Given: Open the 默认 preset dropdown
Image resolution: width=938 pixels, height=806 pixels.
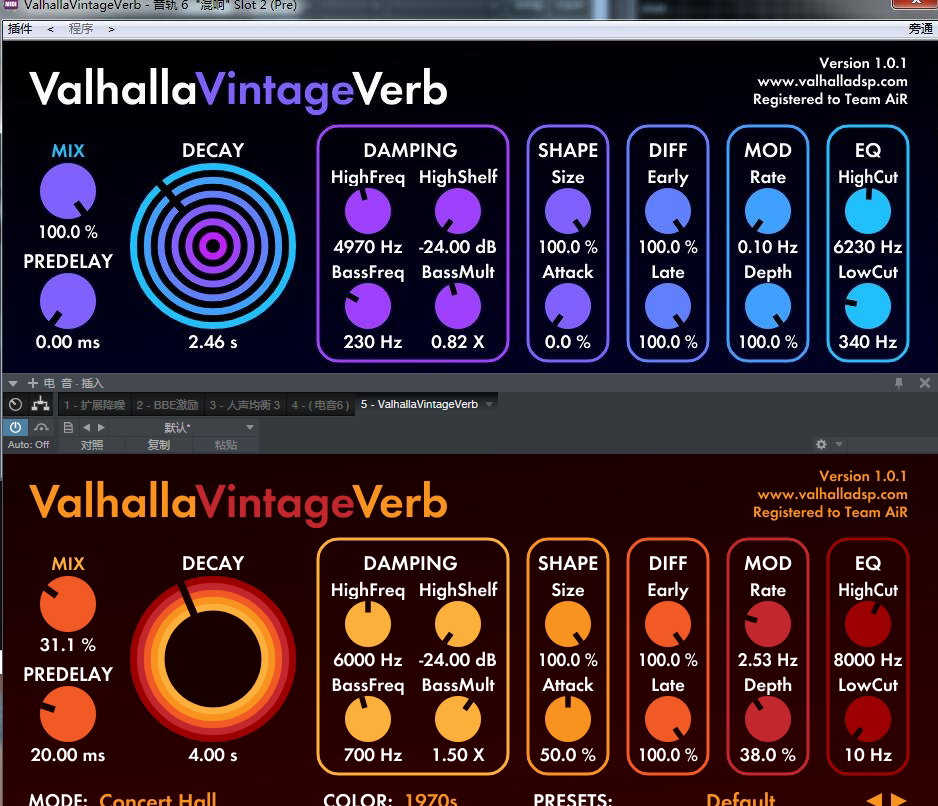Looking at the screenshot, I should pos(183,427).
